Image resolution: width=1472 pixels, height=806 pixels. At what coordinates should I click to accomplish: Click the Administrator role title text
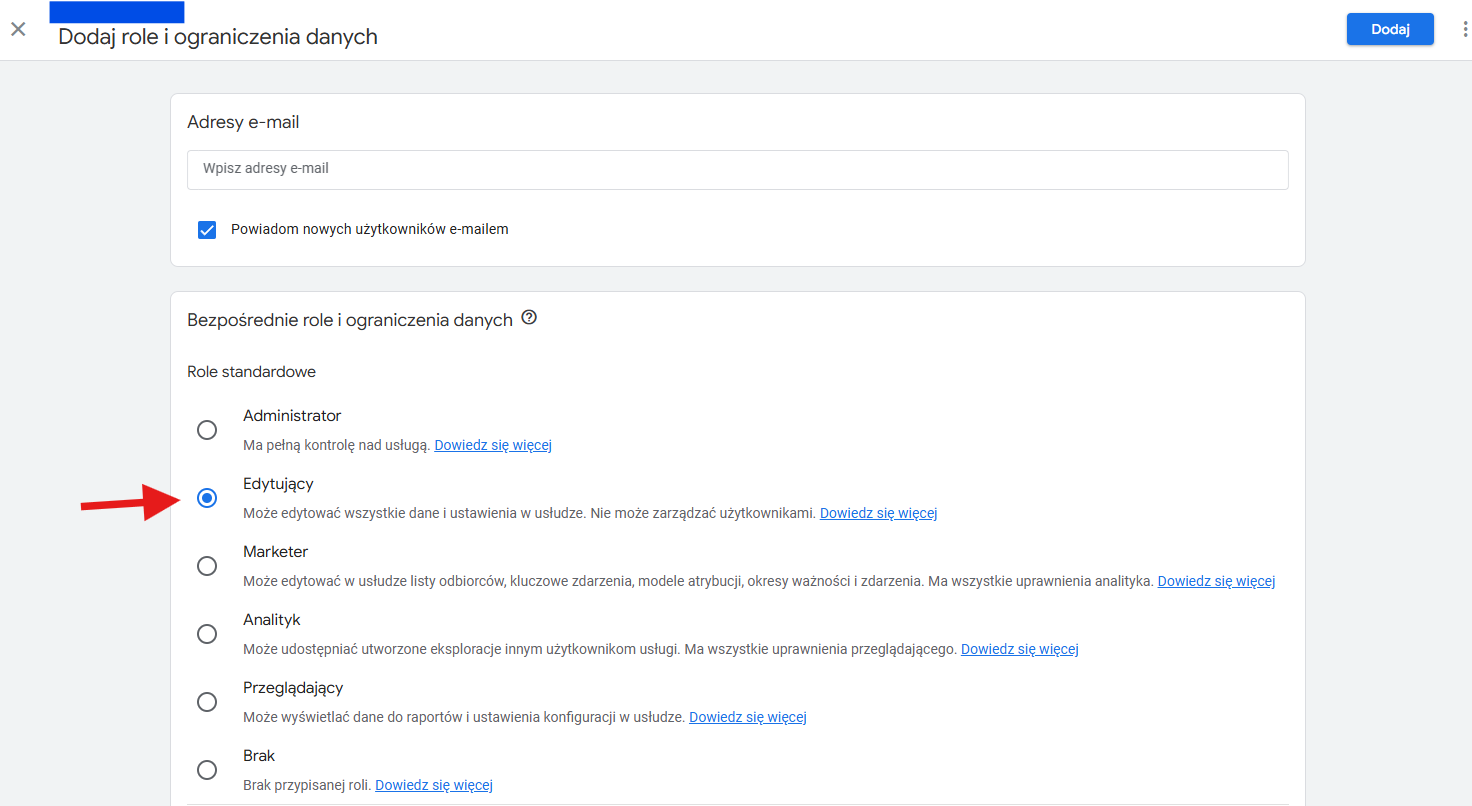(292, 416)
